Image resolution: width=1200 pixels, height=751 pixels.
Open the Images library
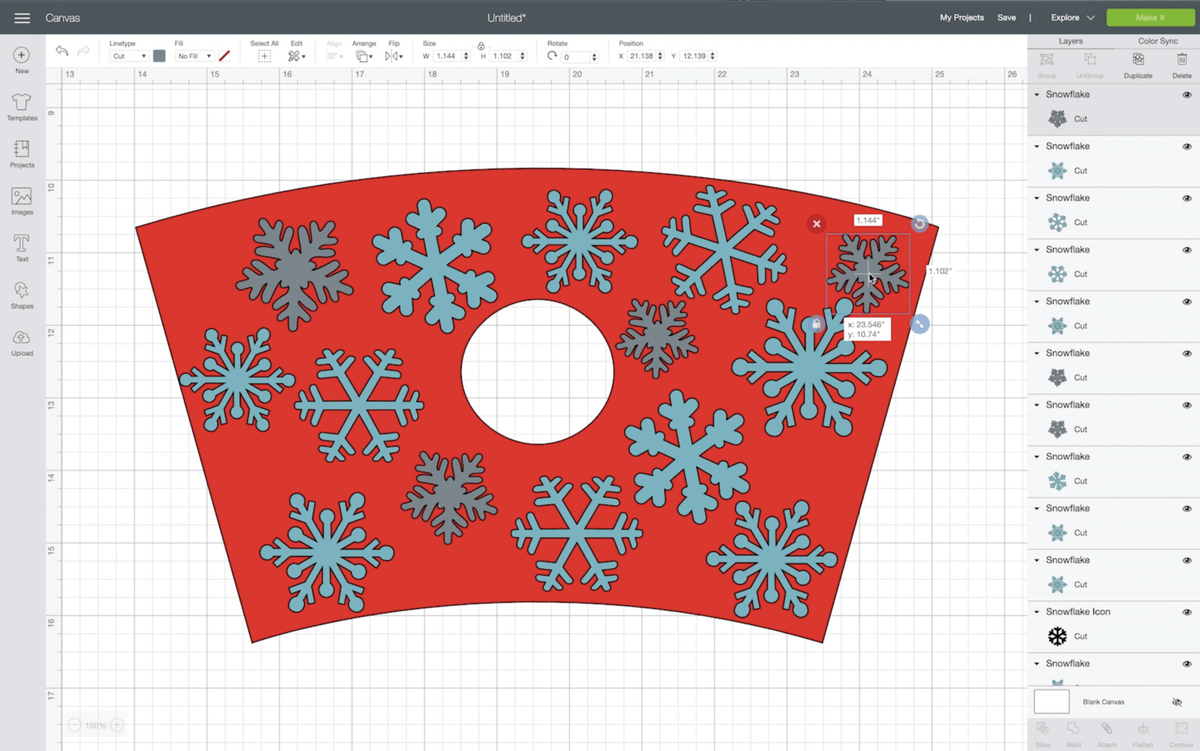pos(22,200)
